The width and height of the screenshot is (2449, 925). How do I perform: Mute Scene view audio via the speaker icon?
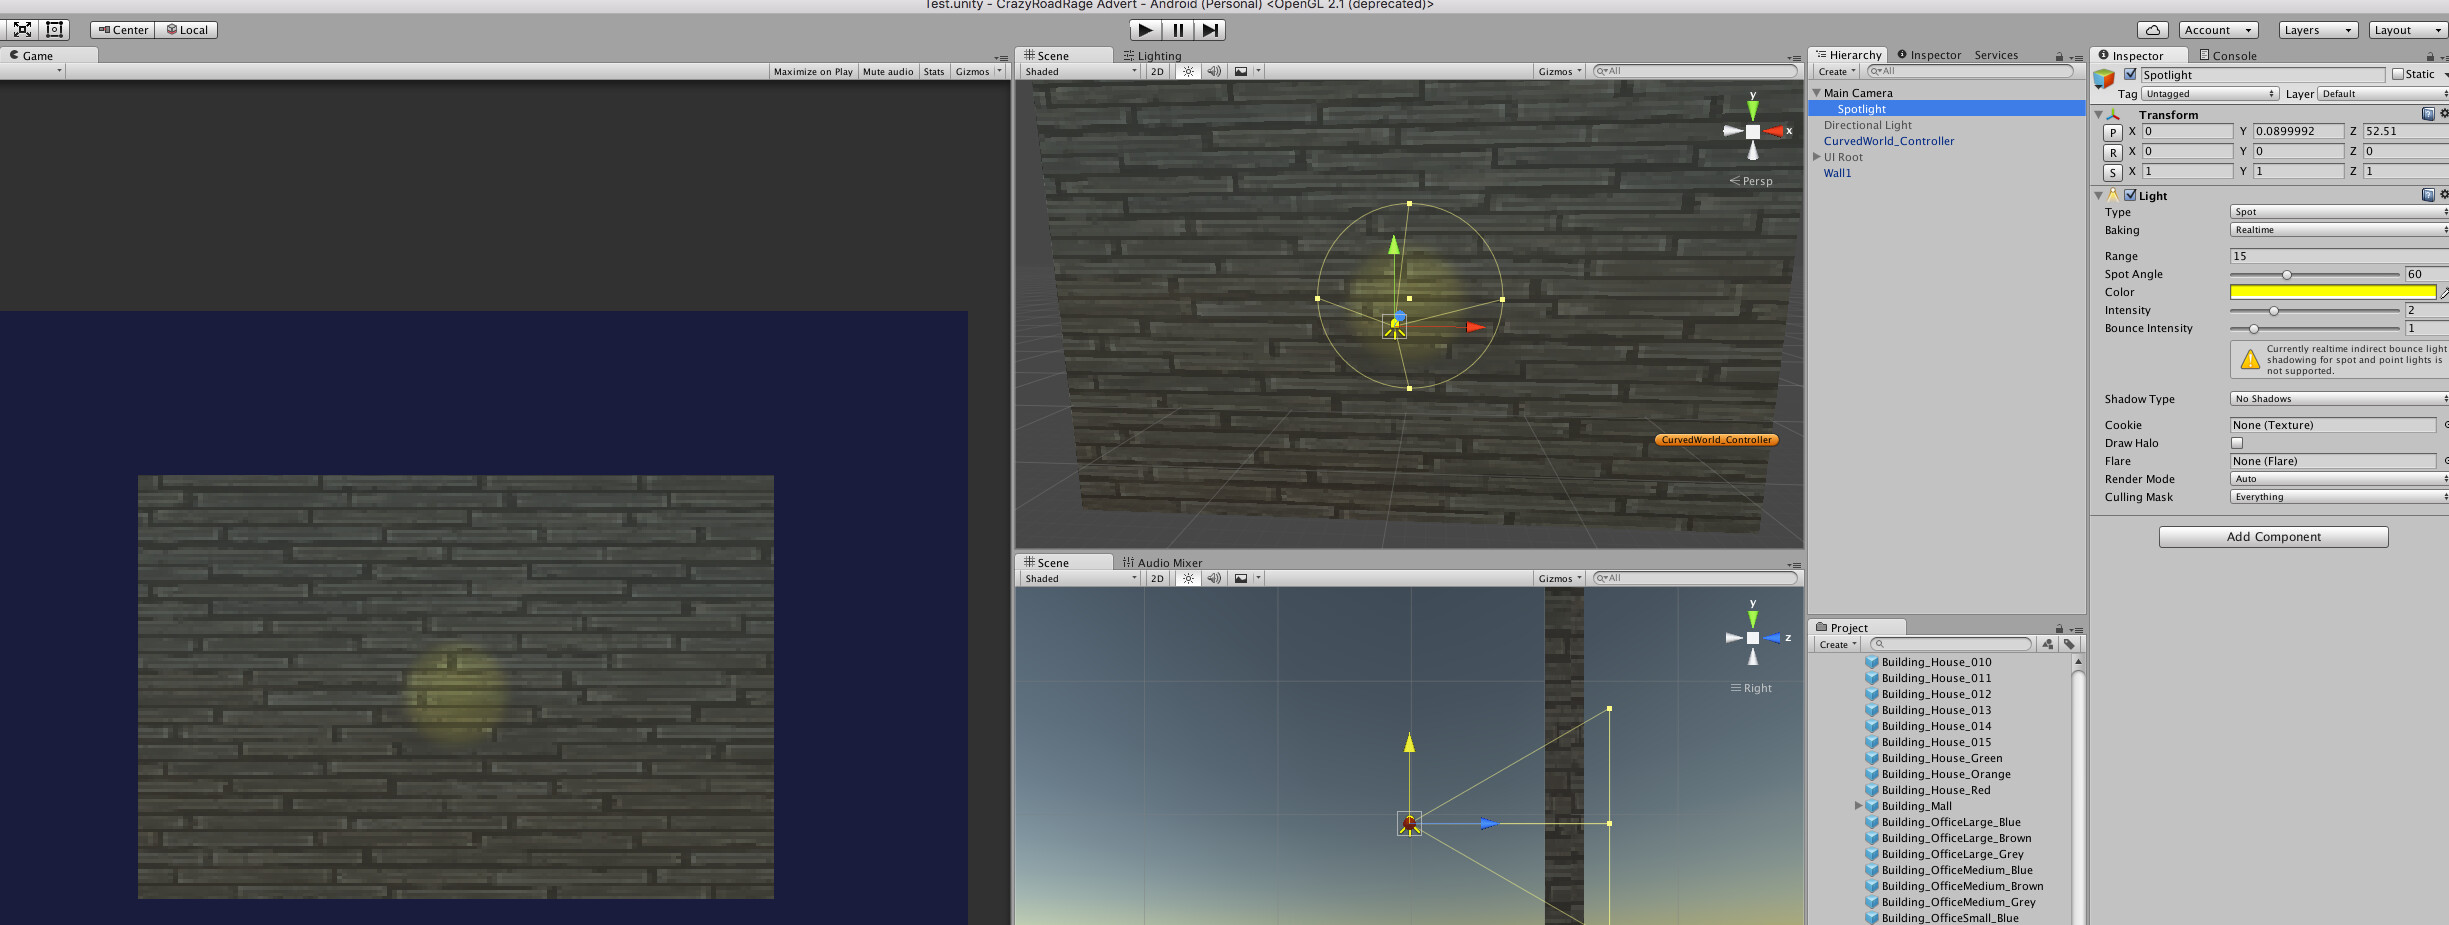pos(1214,71)
